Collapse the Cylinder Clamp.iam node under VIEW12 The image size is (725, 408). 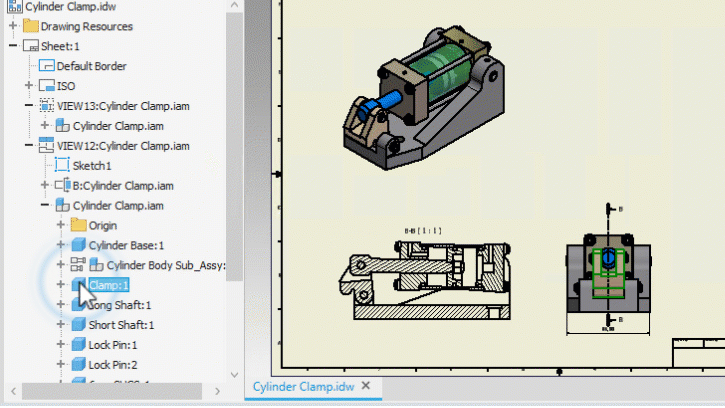click(44, 205)
